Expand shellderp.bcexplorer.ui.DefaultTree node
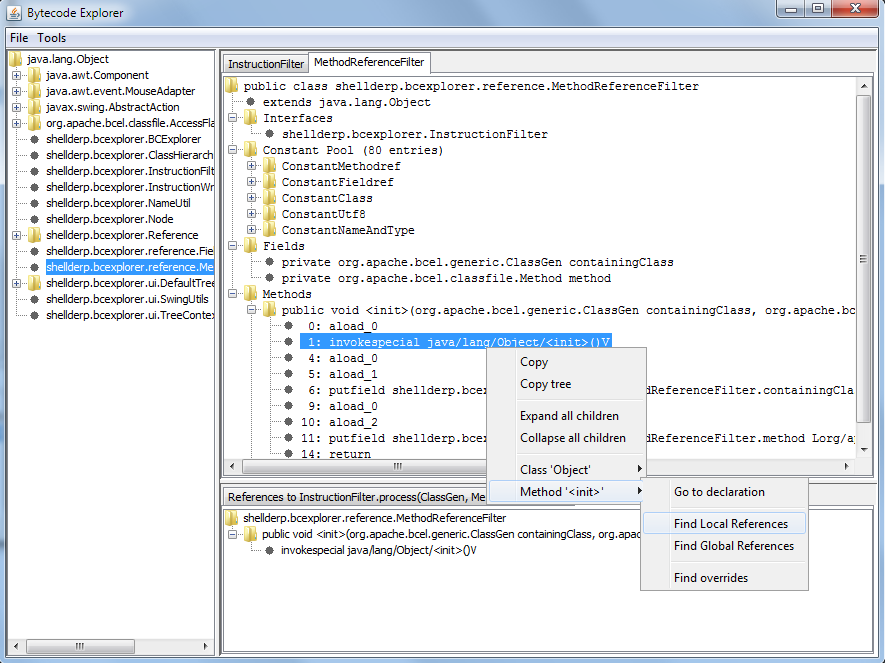Image resolution: width=885 pixels, height=663 pixels. [16, 283]
